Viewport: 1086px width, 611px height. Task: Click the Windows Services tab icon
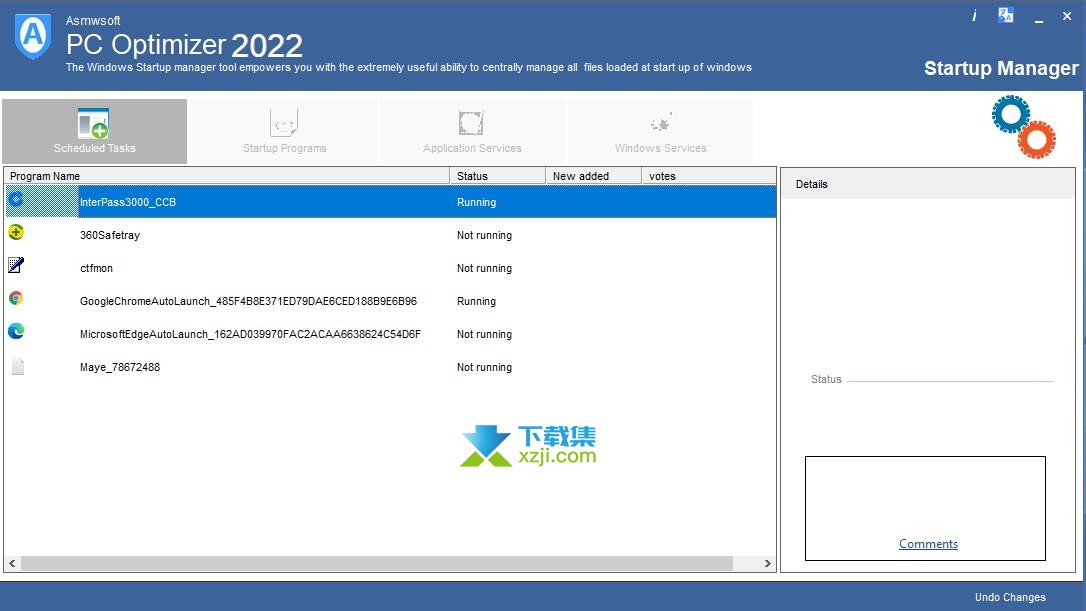pyautogui.click(x=660, y=123)
